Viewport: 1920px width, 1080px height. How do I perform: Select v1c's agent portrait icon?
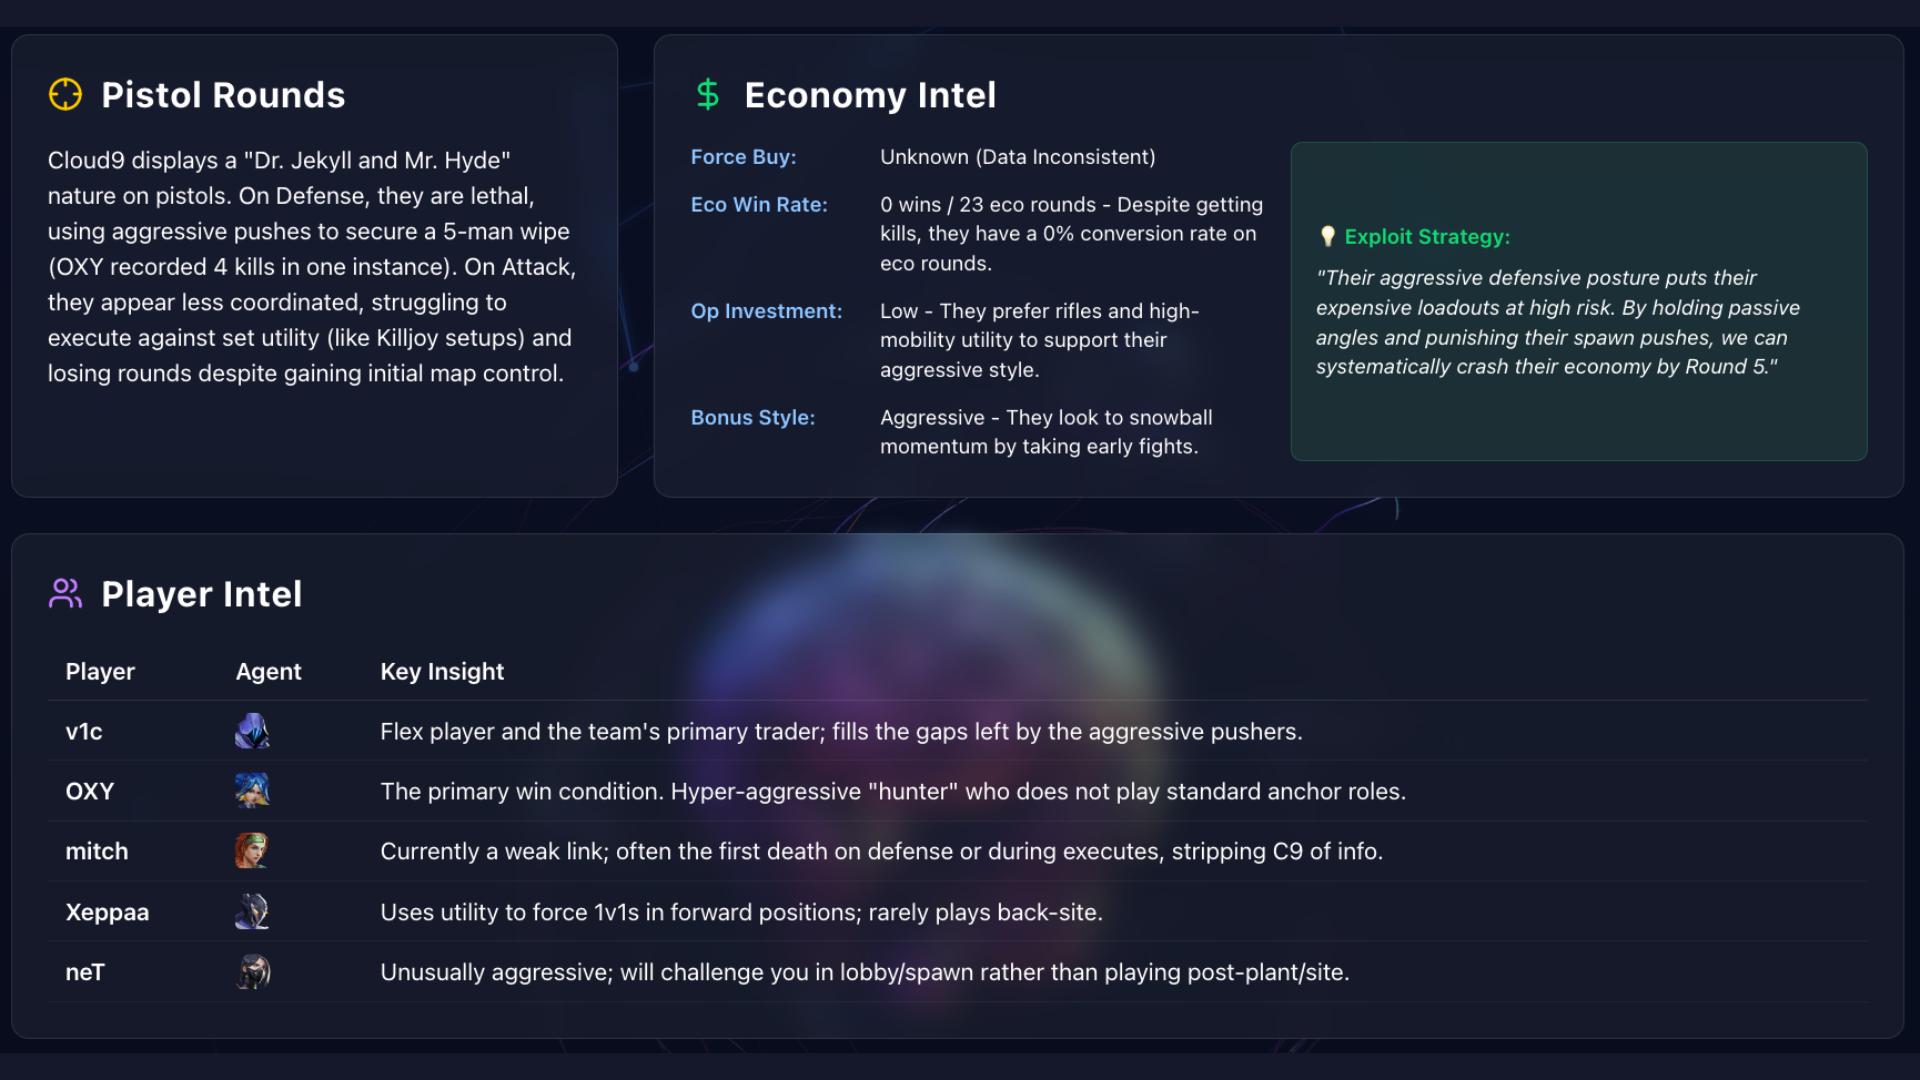(252, 731)
